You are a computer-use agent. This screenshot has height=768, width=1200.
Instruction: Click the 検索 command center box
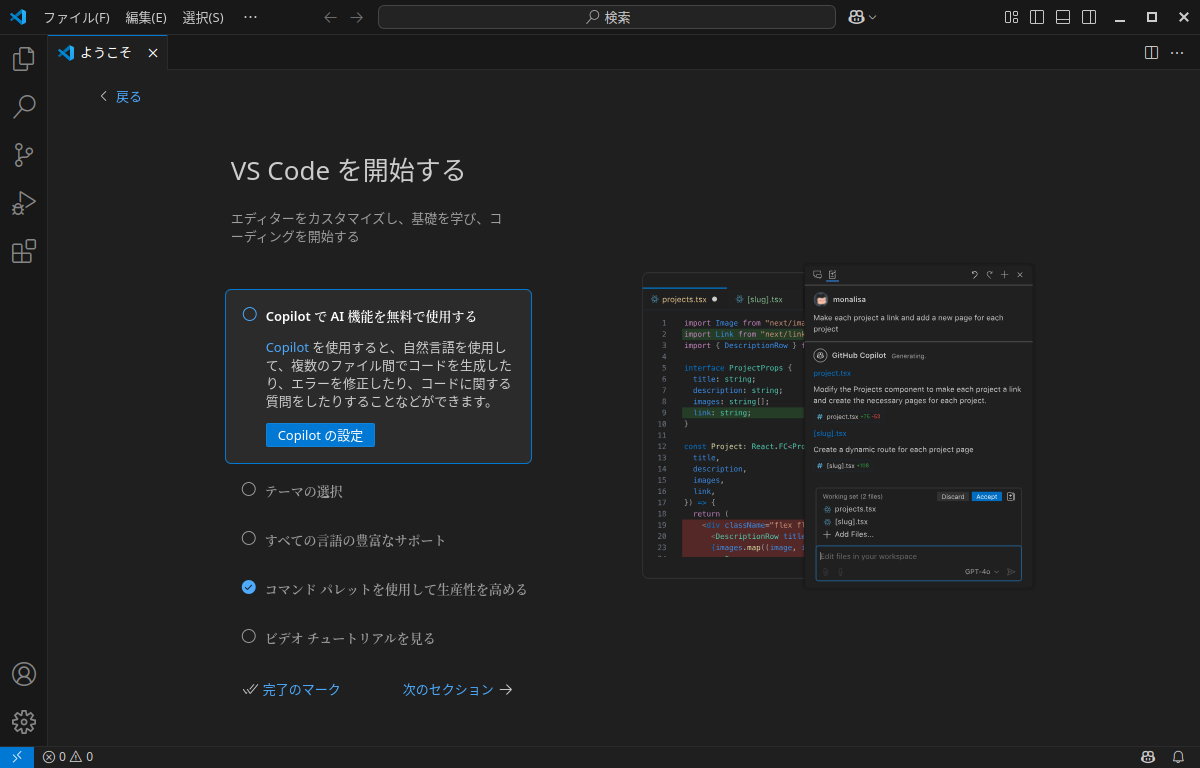(x=607, y=17)
